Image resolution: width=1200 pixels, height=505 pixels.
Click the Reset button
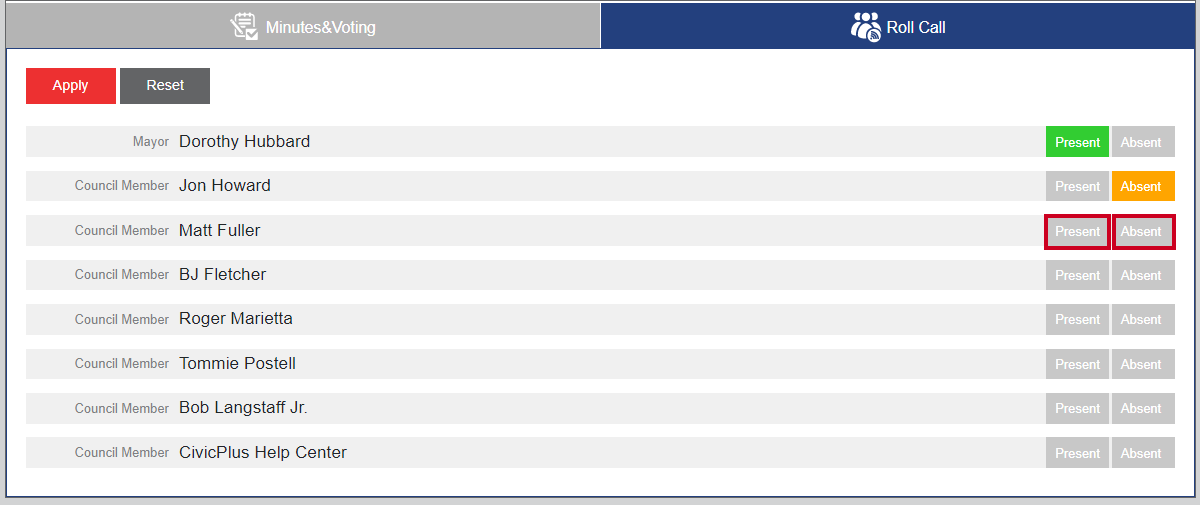click(165, 86)
